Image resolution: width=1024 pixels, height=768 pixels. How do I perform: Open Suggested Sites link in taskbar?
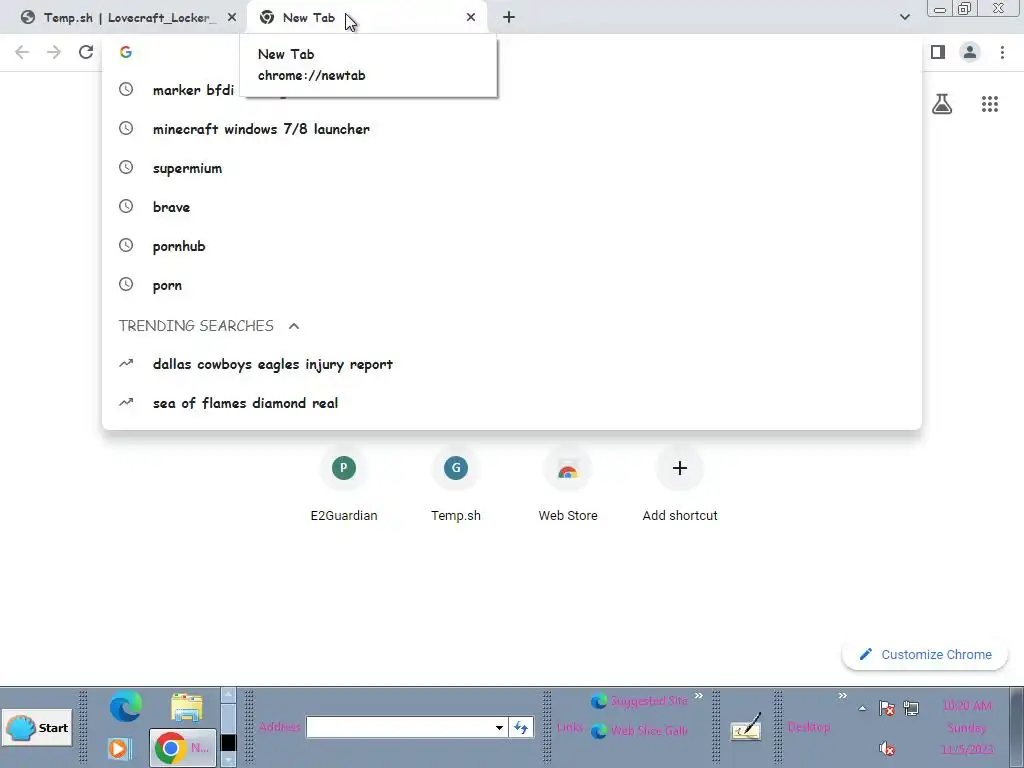(639, 701)
